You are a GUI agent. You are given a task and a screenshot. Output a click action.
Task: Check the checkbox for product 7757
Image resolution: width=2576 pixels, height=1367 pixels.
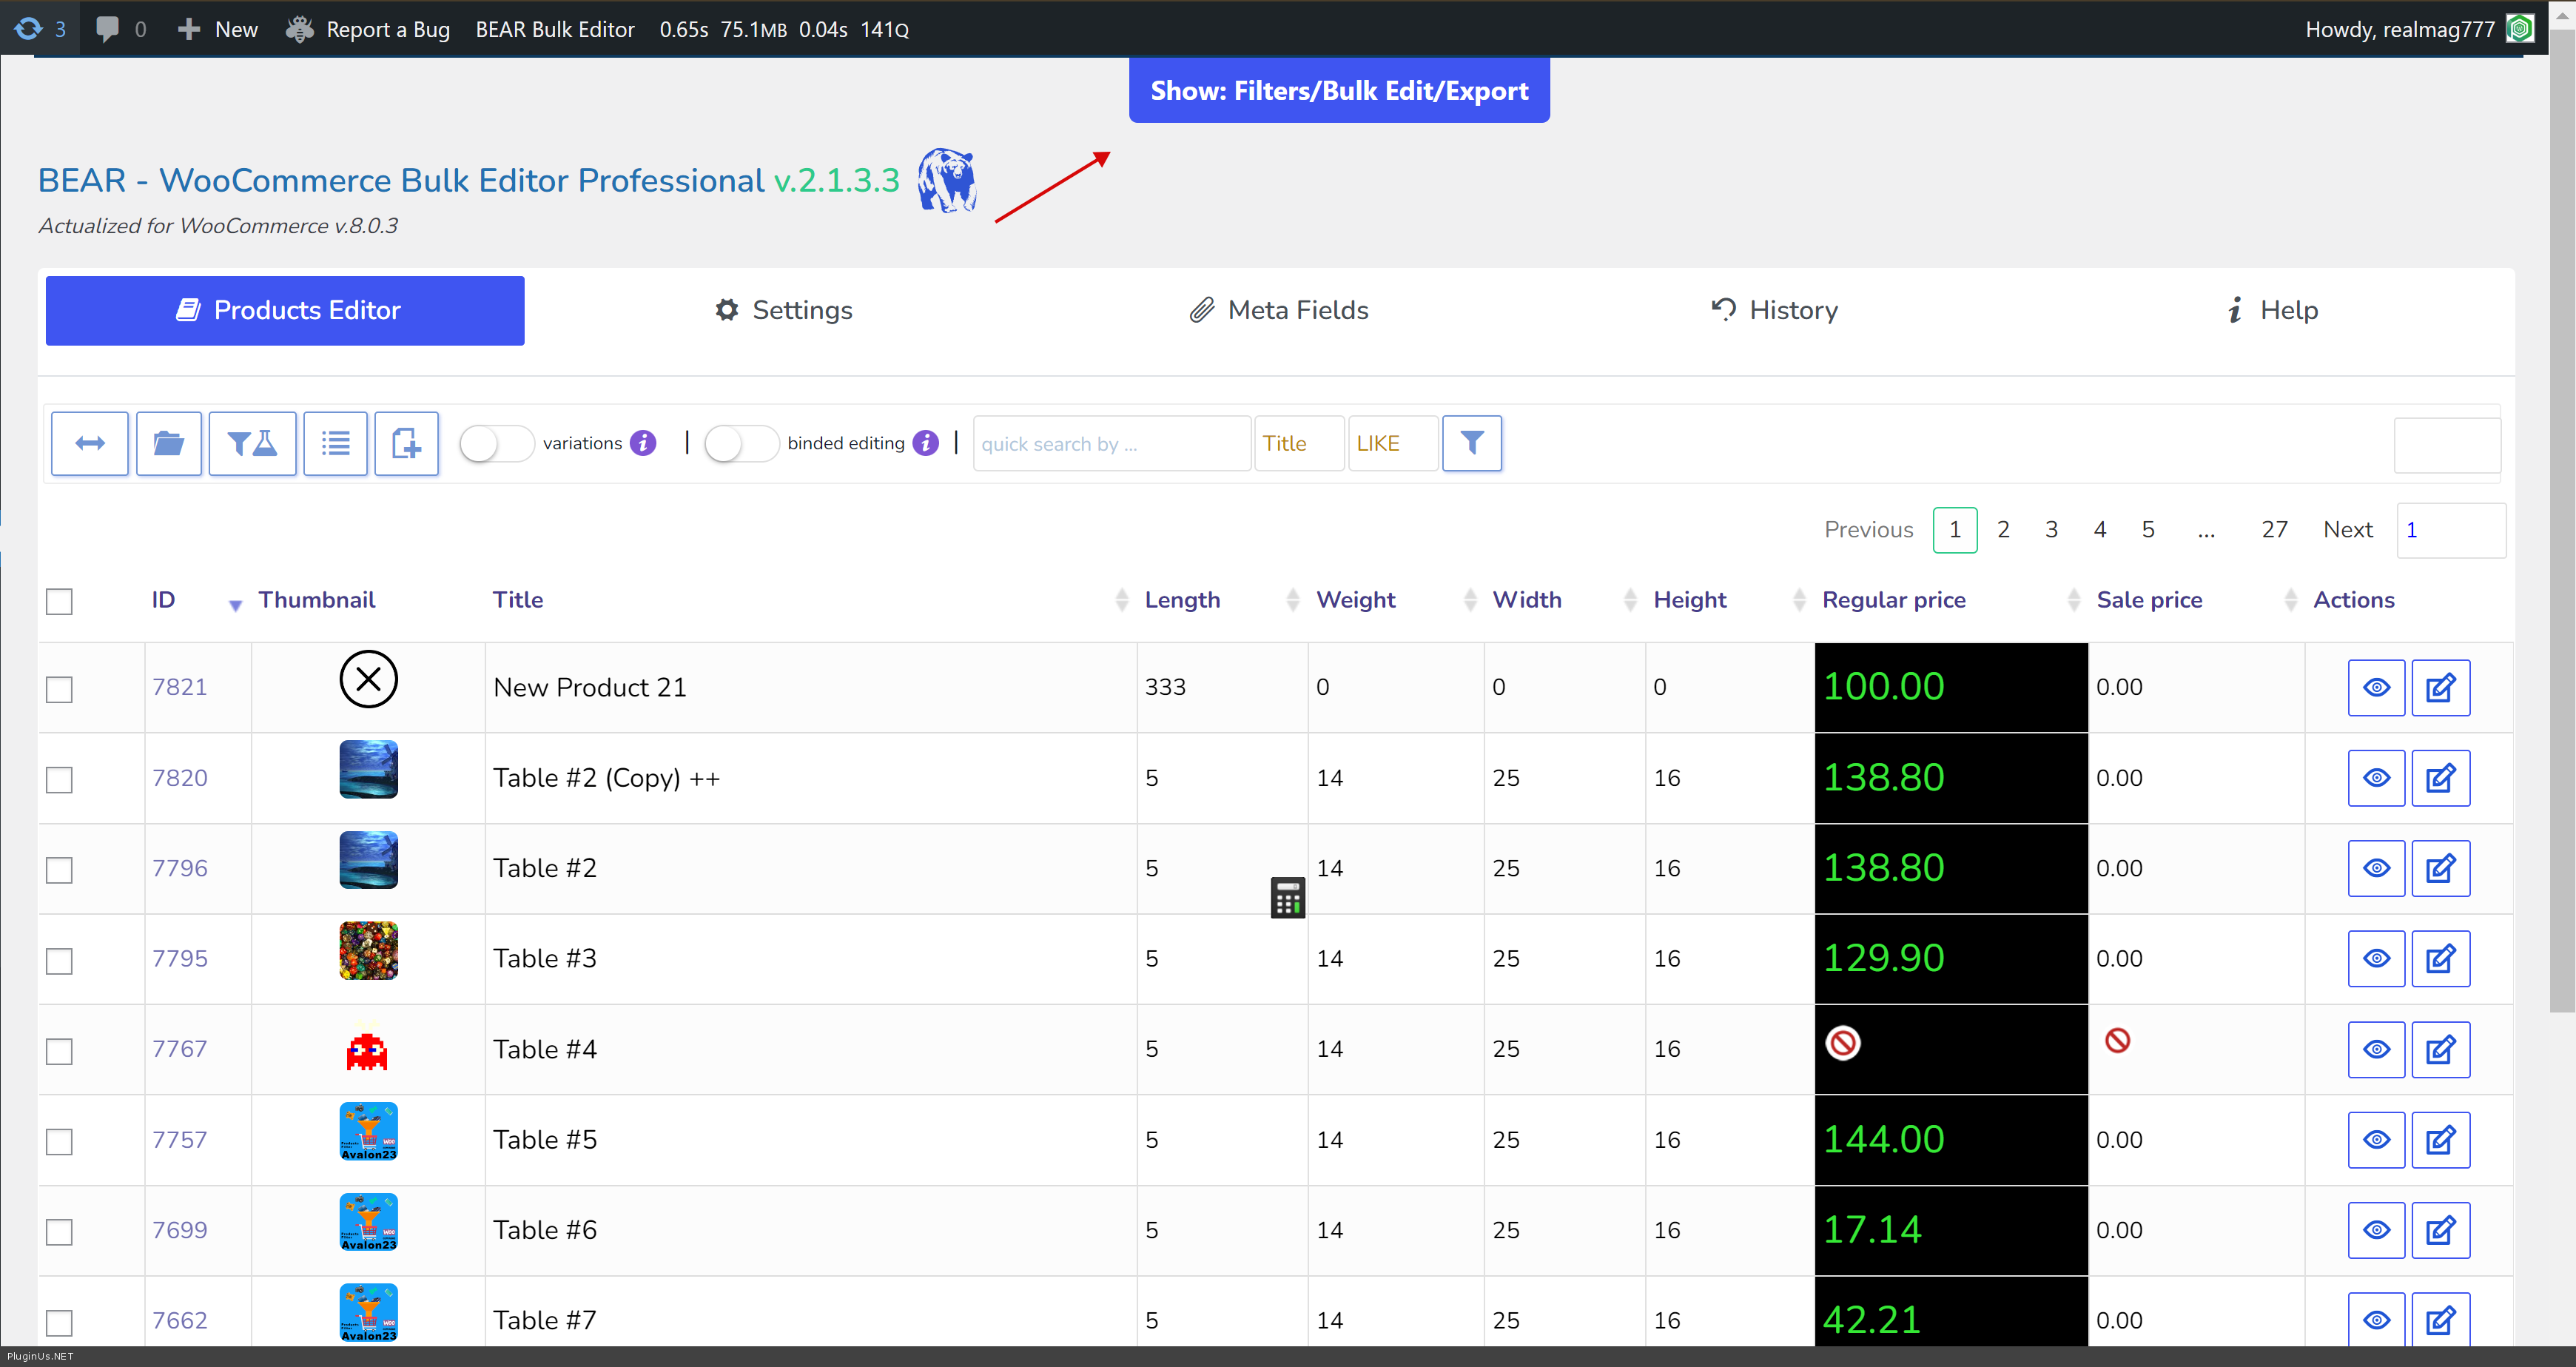click(x=59, y=1141)
